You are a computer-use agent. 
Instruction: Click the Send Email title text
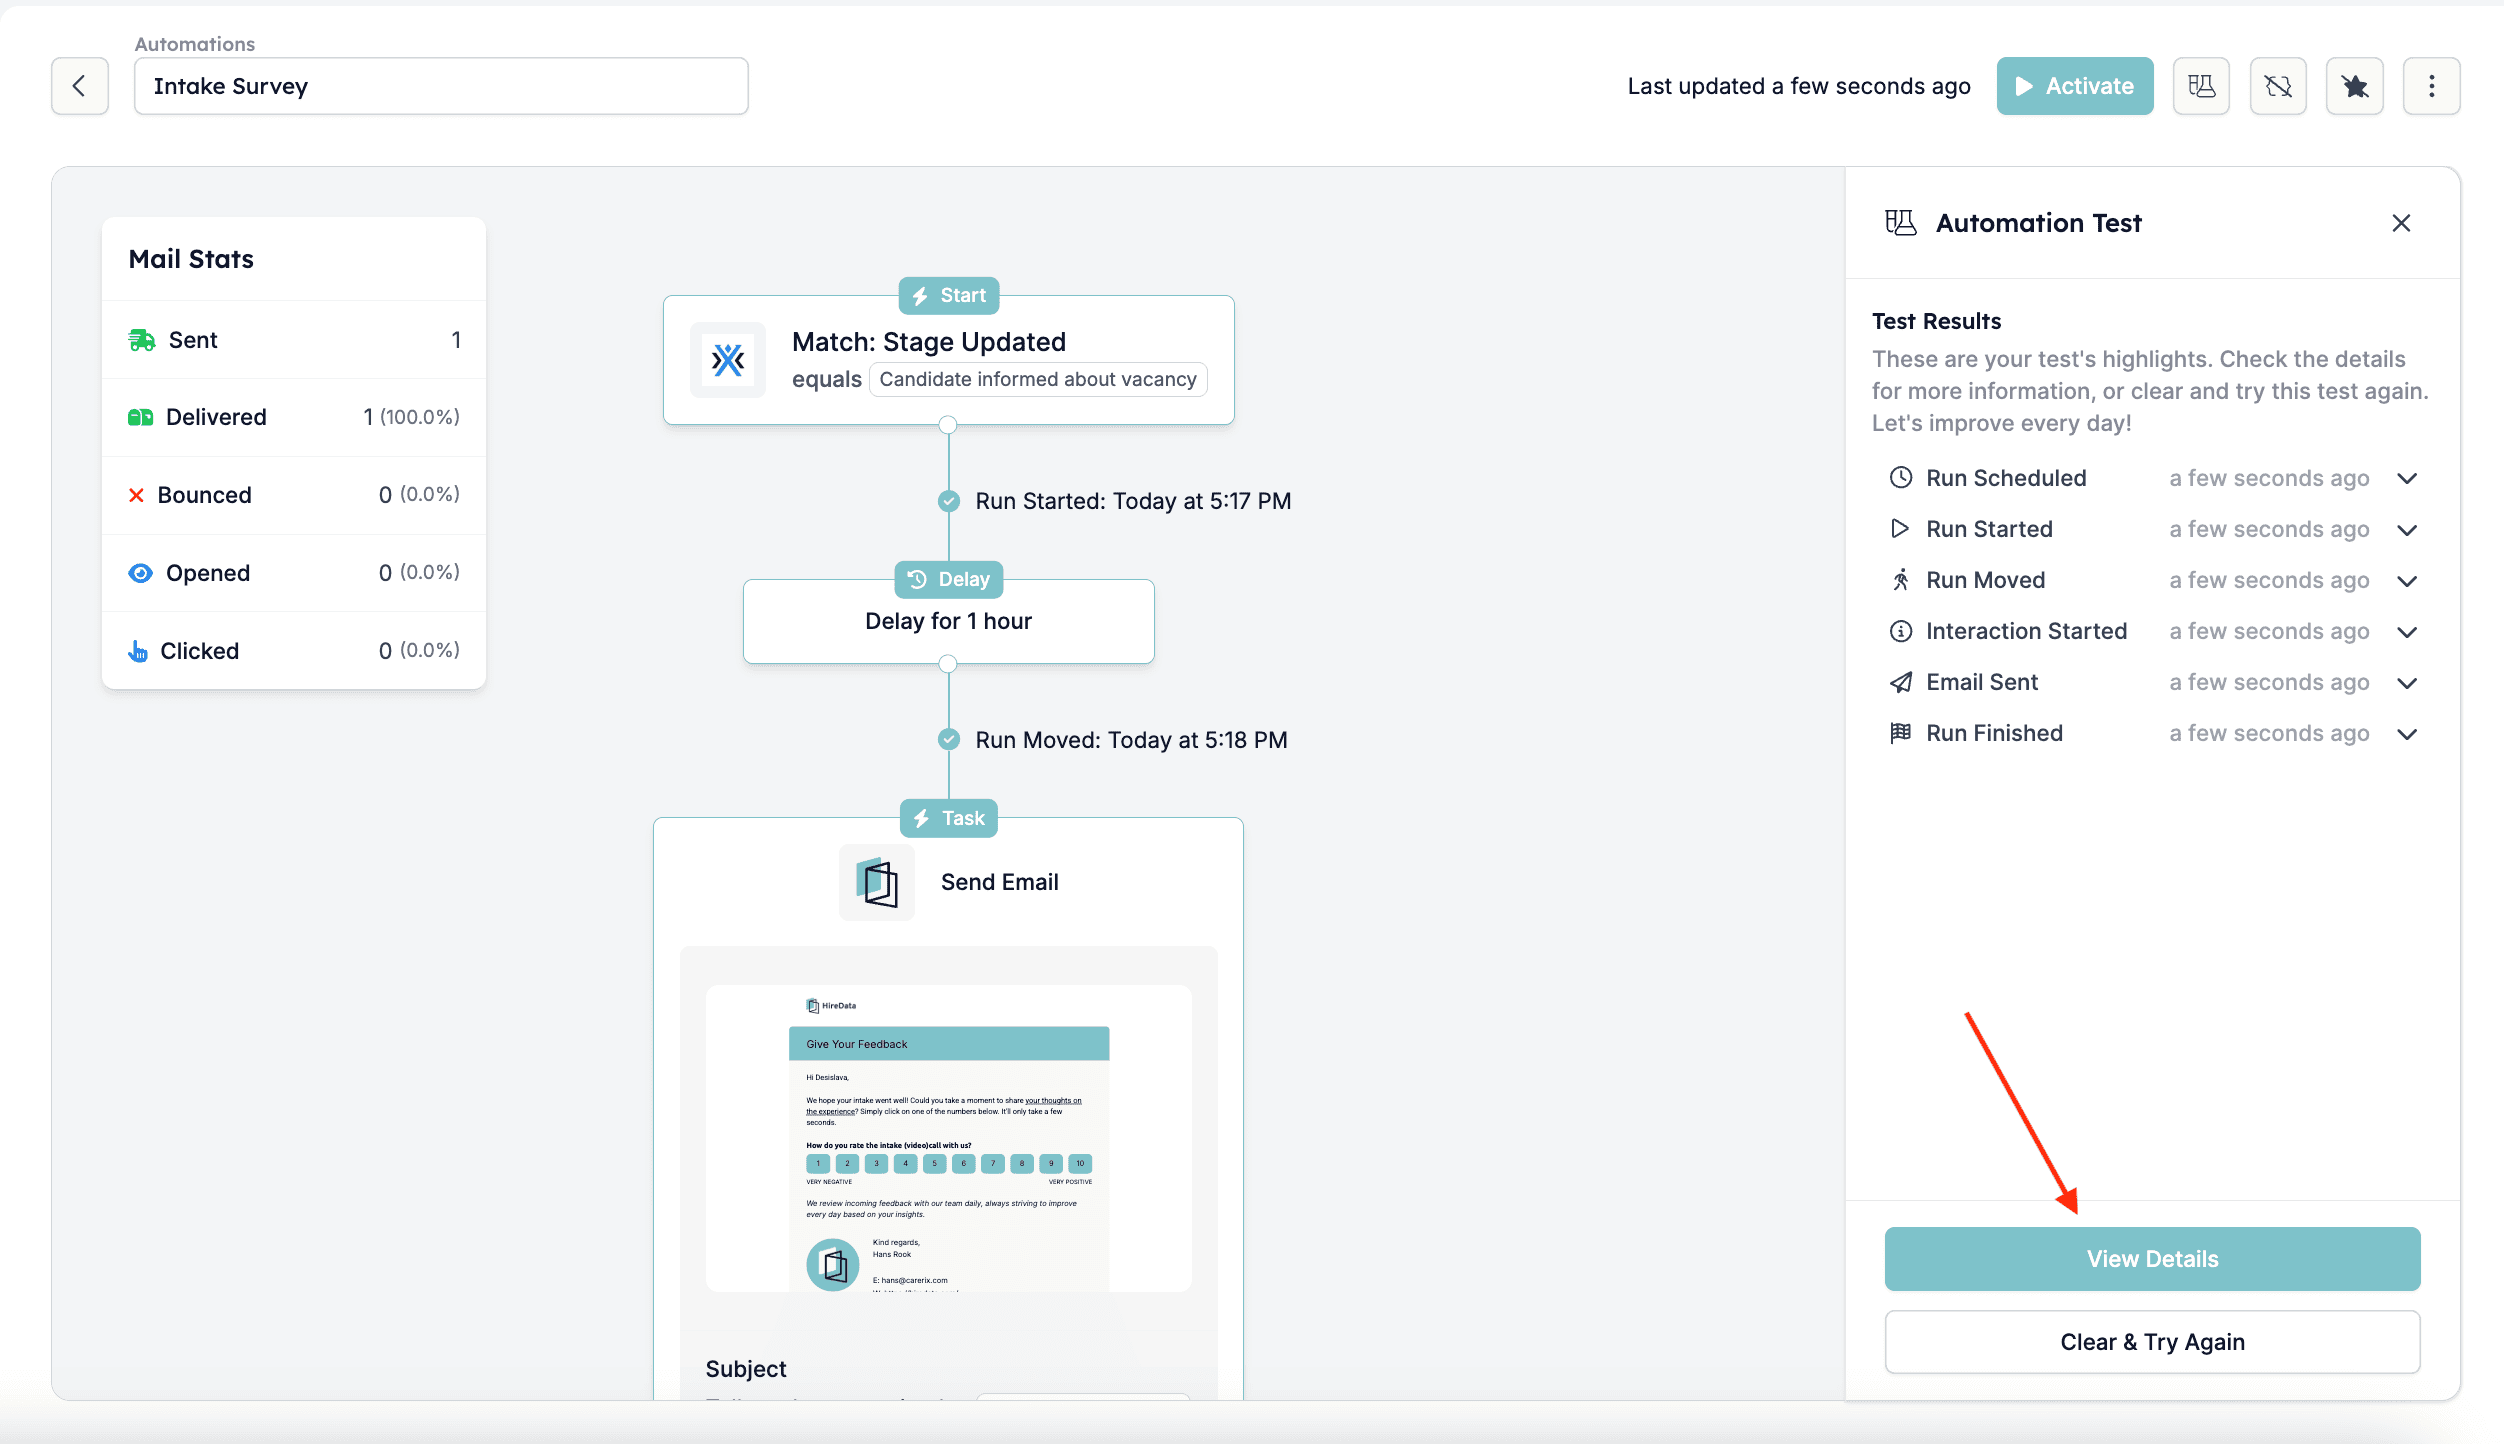[999, 882]
